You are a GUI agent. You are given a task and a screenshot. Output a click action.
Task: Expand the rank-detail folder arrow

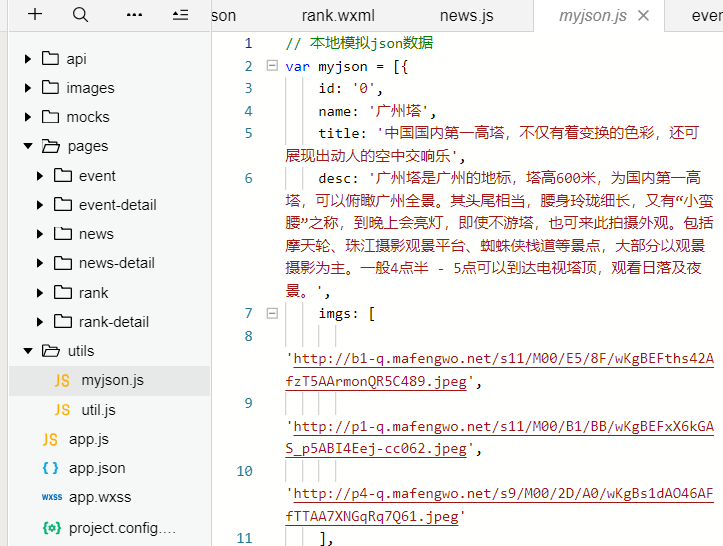coord(40,322)
